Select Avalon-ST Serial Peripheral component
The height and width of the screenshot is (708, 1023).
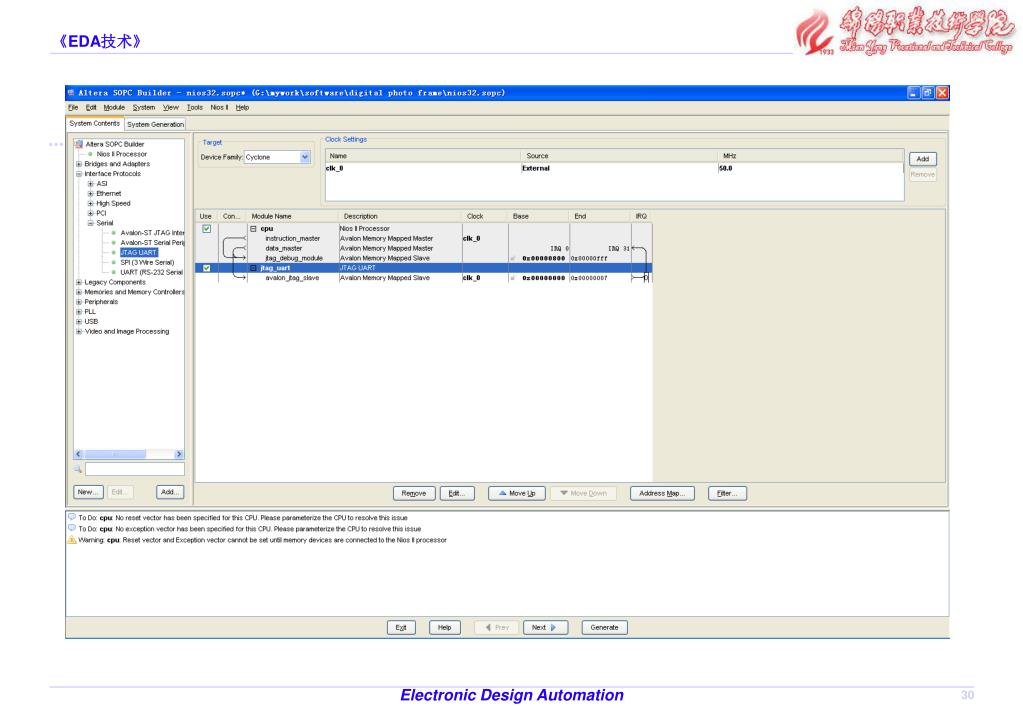tap(153, 243)
